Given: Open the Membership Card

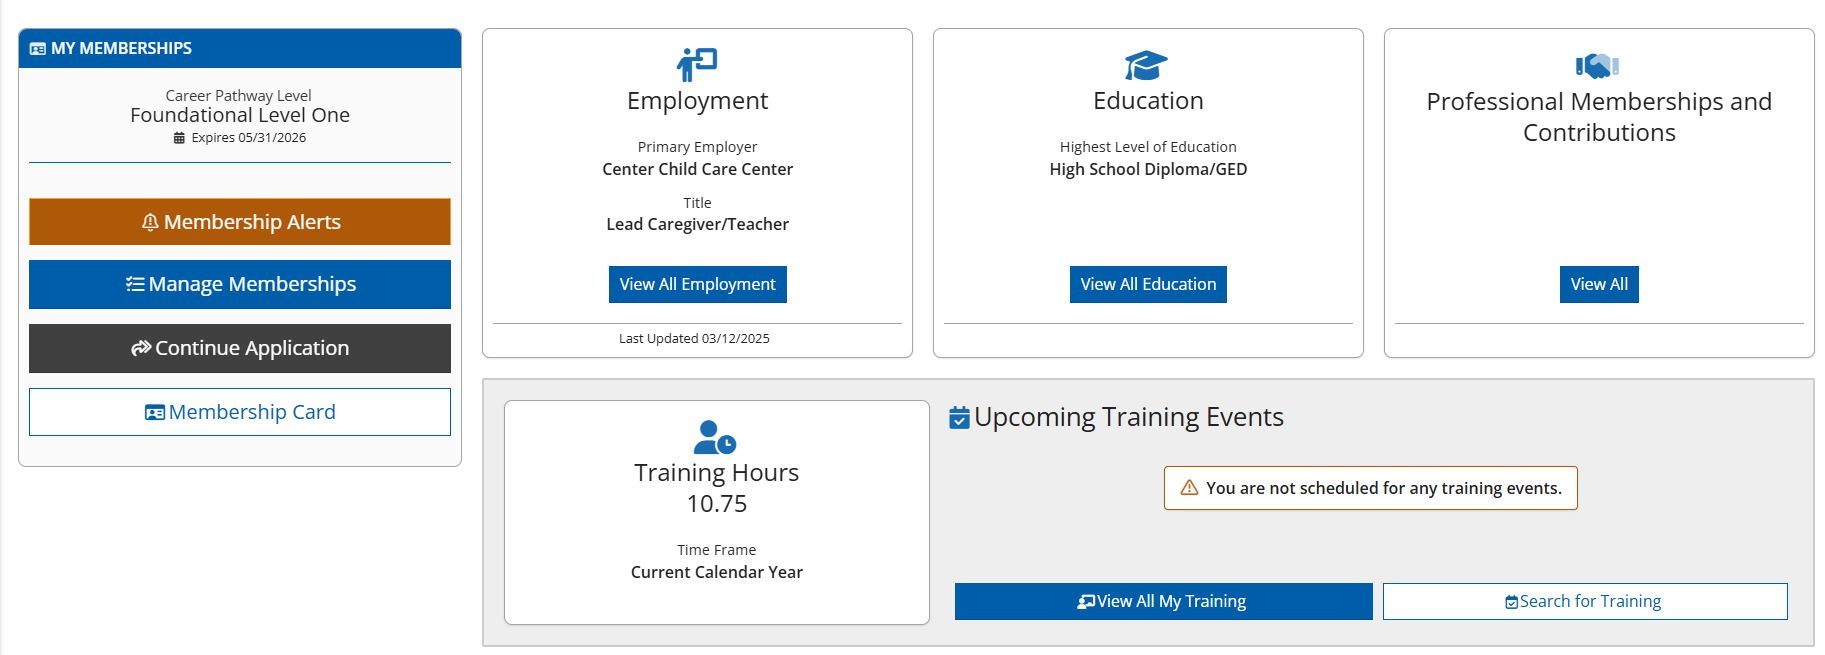Looking at the screenshot, I should (240, 412).
